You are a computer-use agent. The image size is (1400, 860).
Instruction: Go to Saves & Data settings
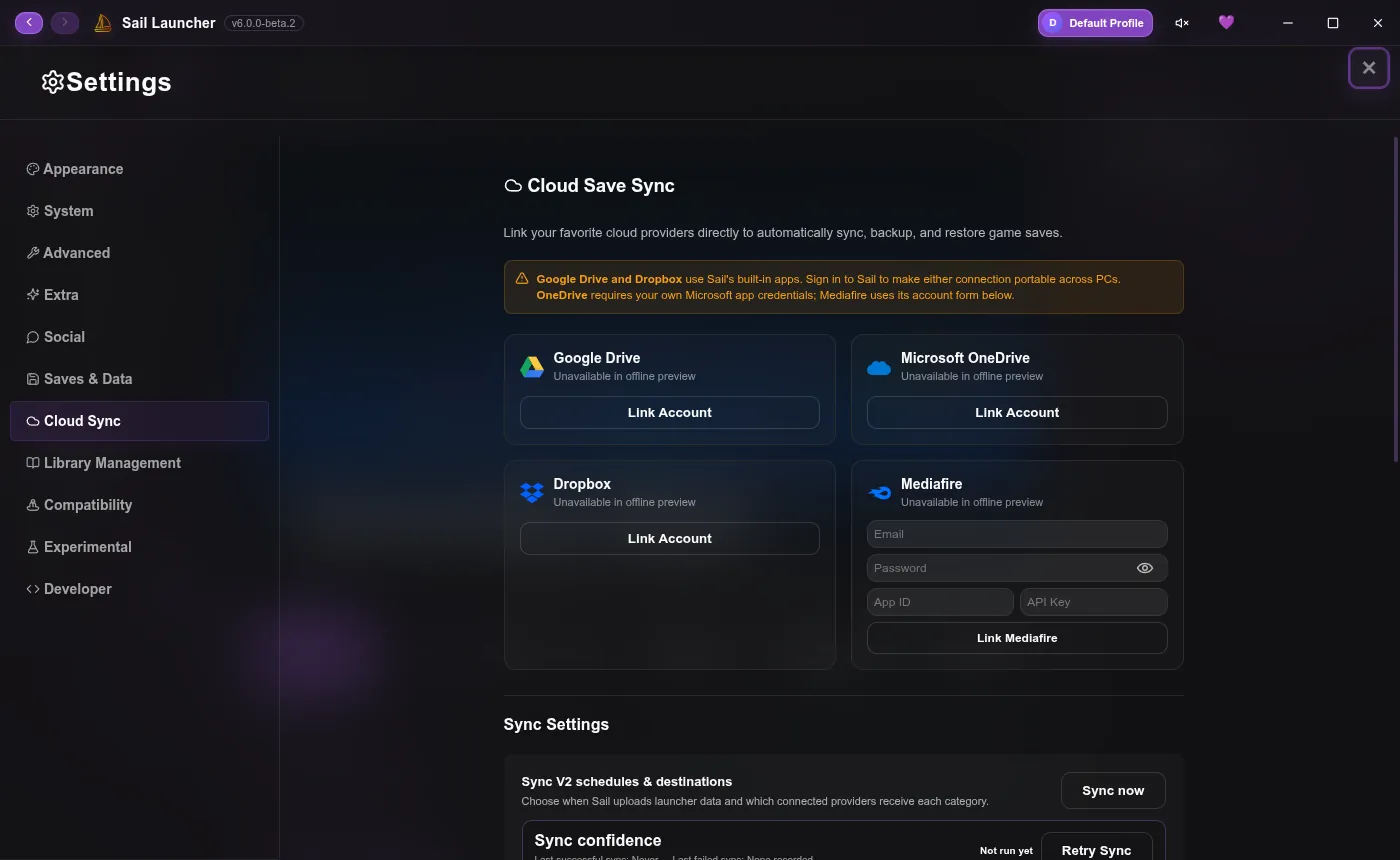(139, 379)
